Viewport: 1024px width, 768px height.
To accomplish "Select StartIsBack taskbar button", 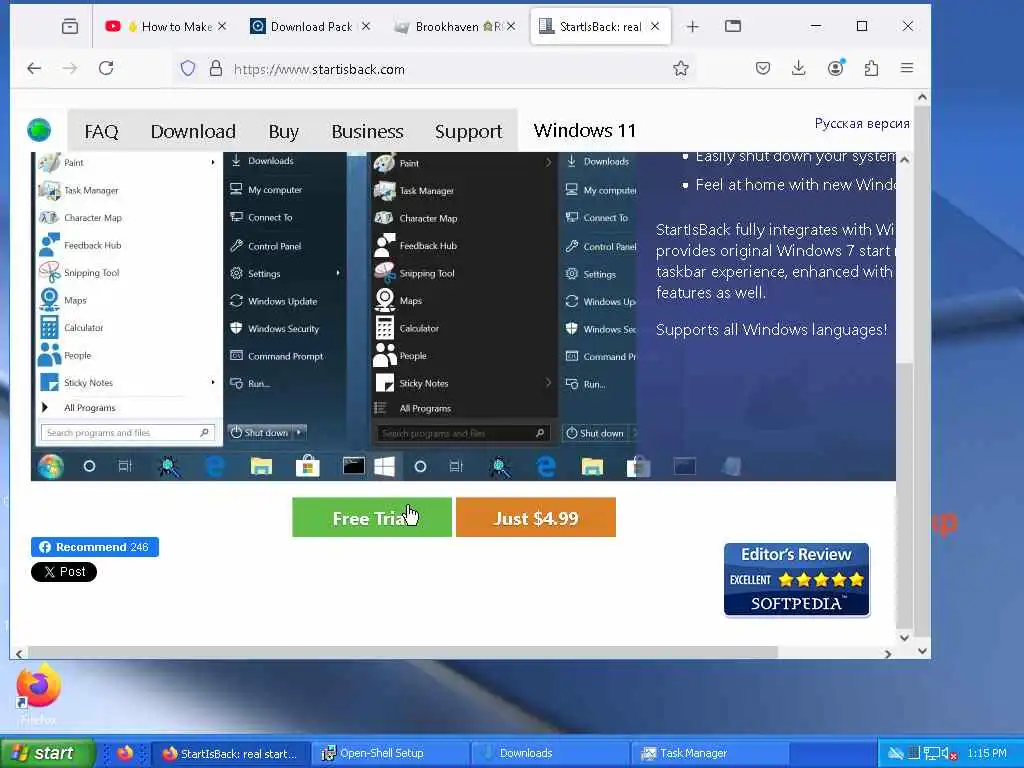I will click(230, 754).
